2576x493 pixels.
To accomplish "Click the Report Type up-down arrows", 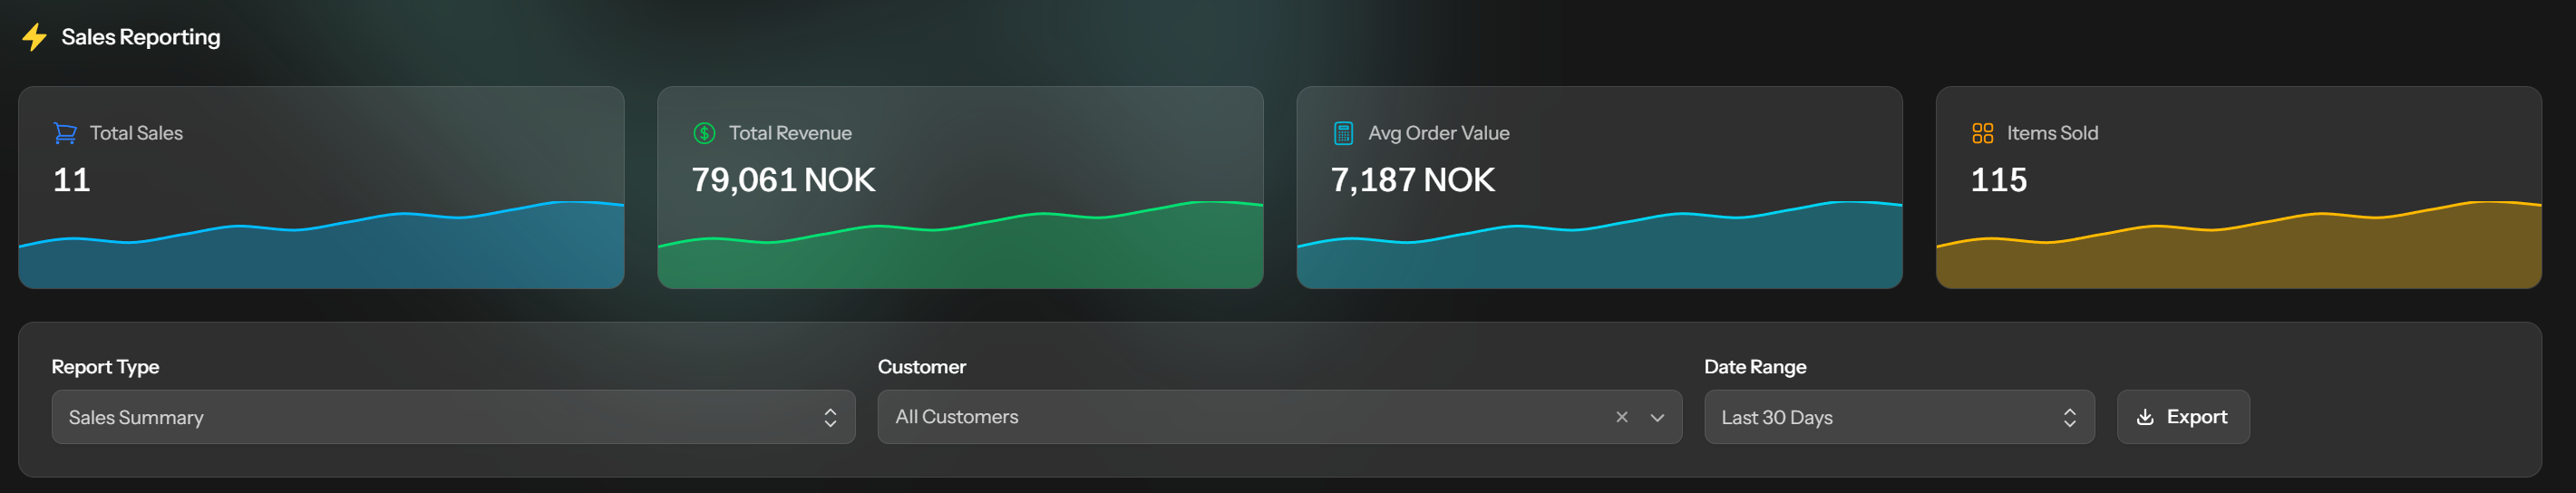I will coord(830,417).
